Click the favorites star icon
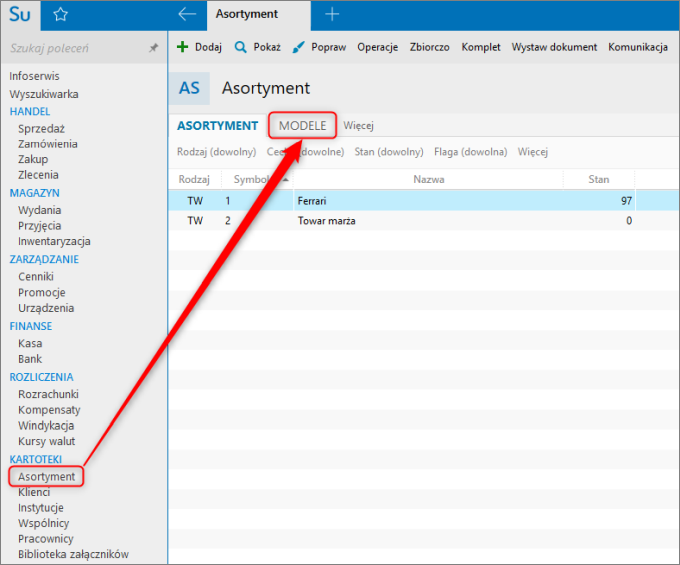This screenshot has height=565, width=680. tap(60, 15)
